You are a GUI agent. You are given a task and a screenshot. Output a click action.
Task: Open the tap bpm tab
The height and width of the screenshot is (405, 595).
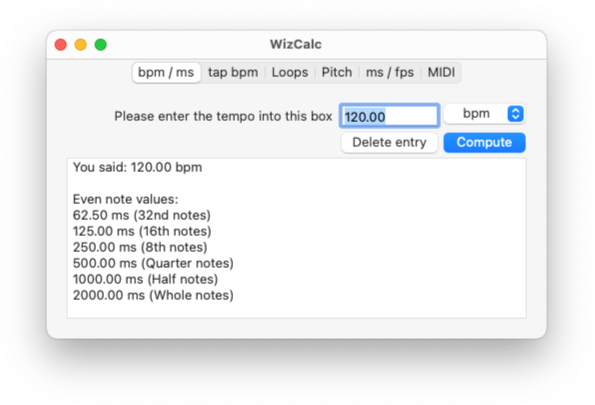(233, 72)
